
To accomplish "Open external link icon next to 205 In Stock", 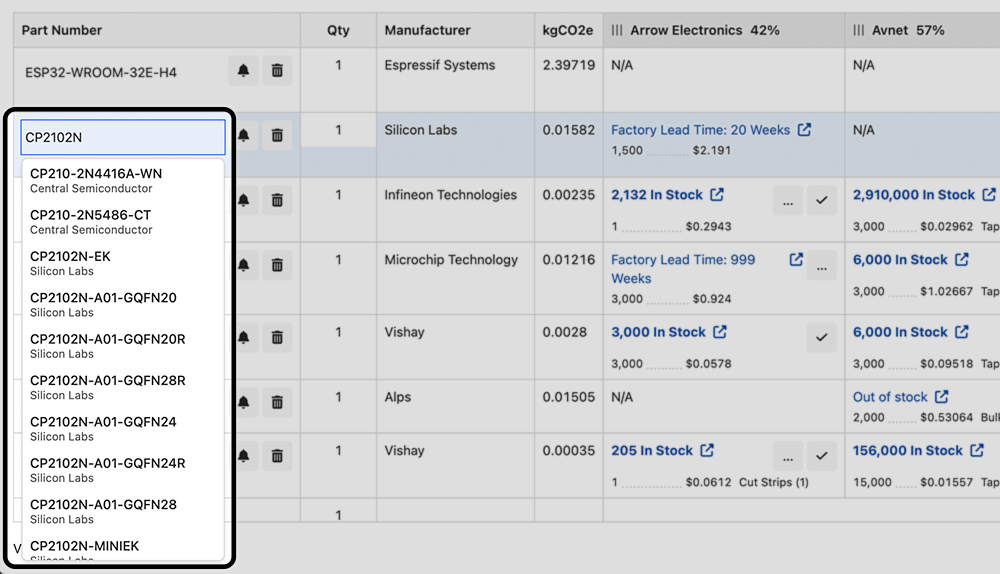I will (x=707, y=450).
